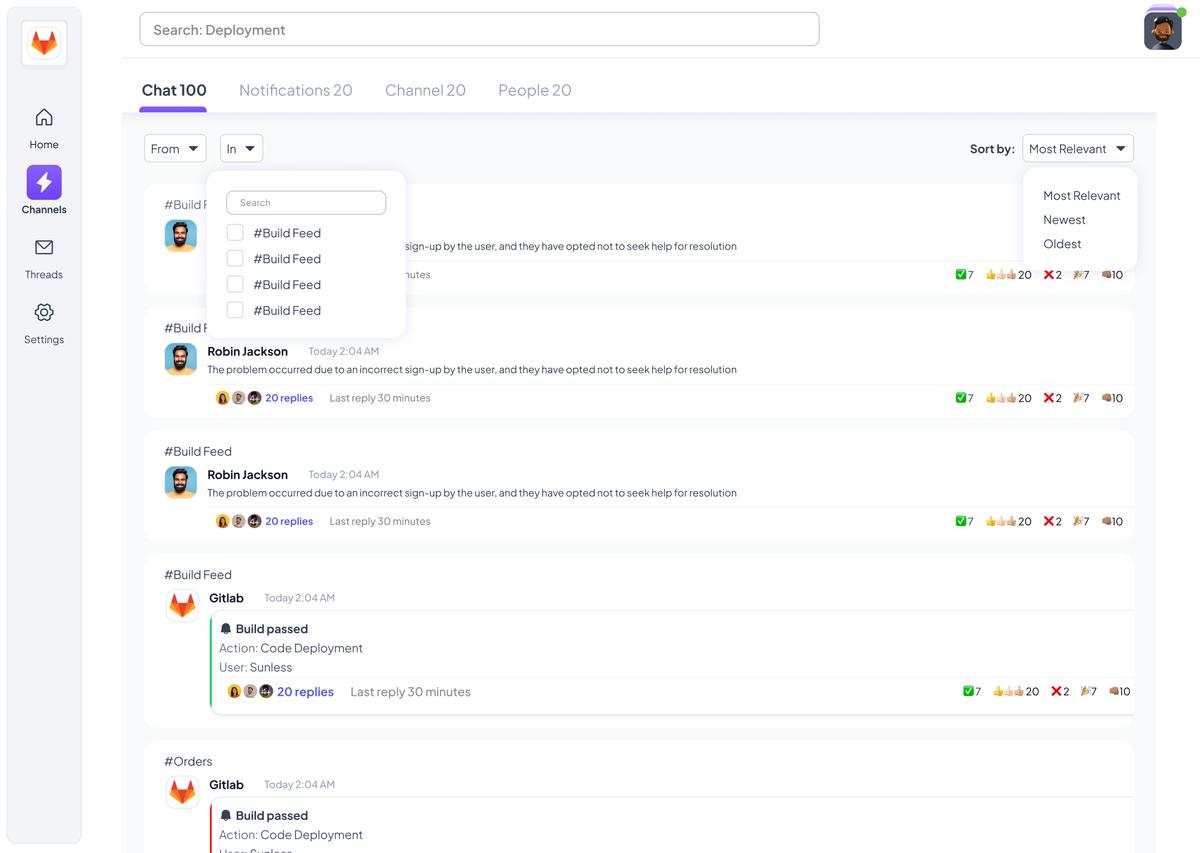Click Gitlab sender name in #Orders card
The image size is (1200, 853).
[226, 784]
